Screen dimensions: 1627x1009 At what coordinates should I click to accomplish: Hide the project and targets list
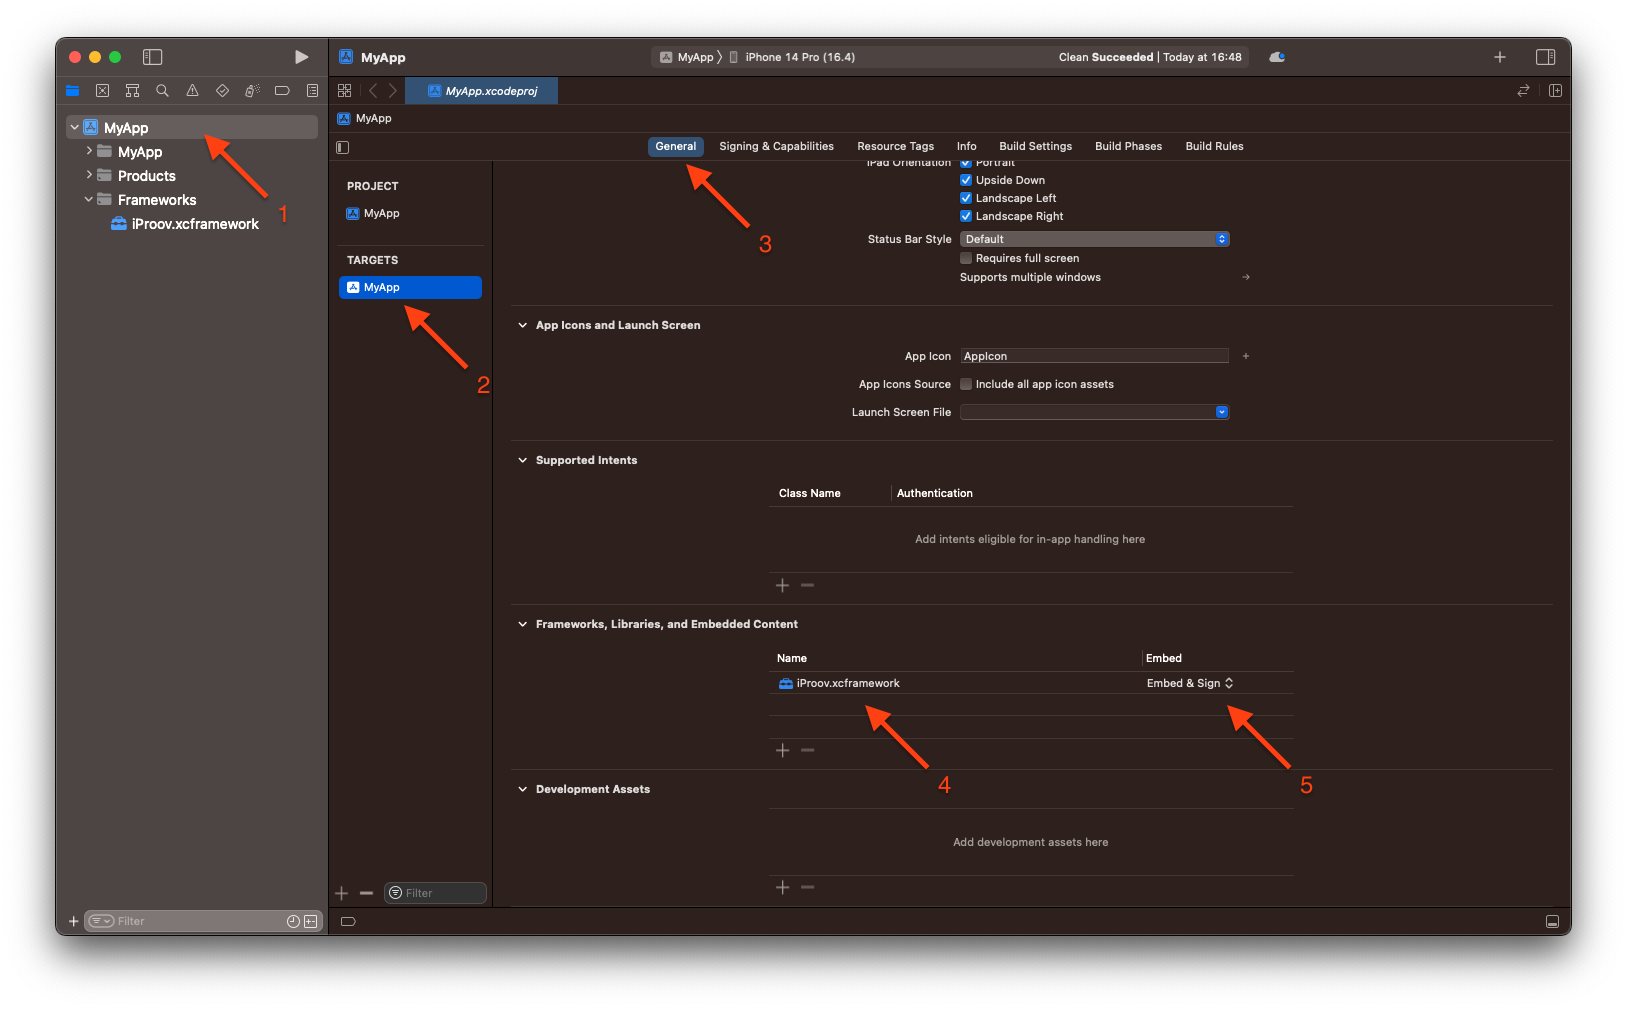[x=342, y=147]
